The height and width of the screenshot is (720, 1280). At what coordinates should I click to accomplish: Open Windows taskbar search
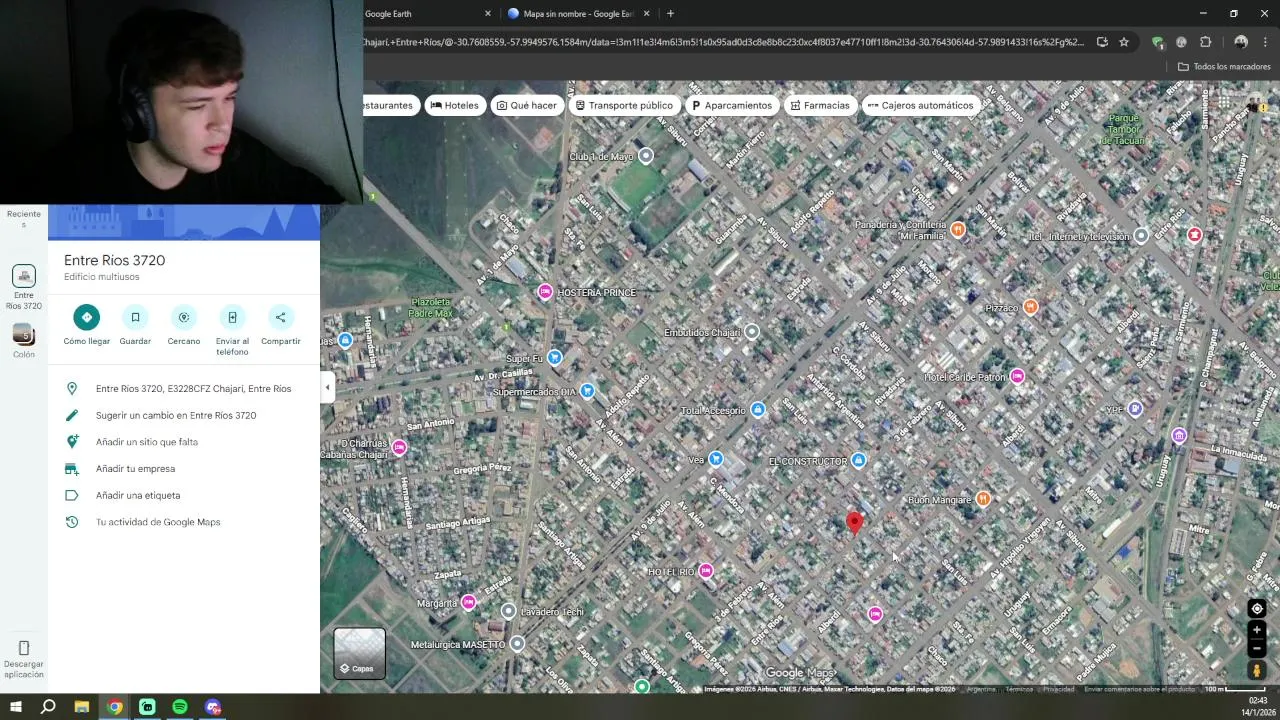[48, 707]
